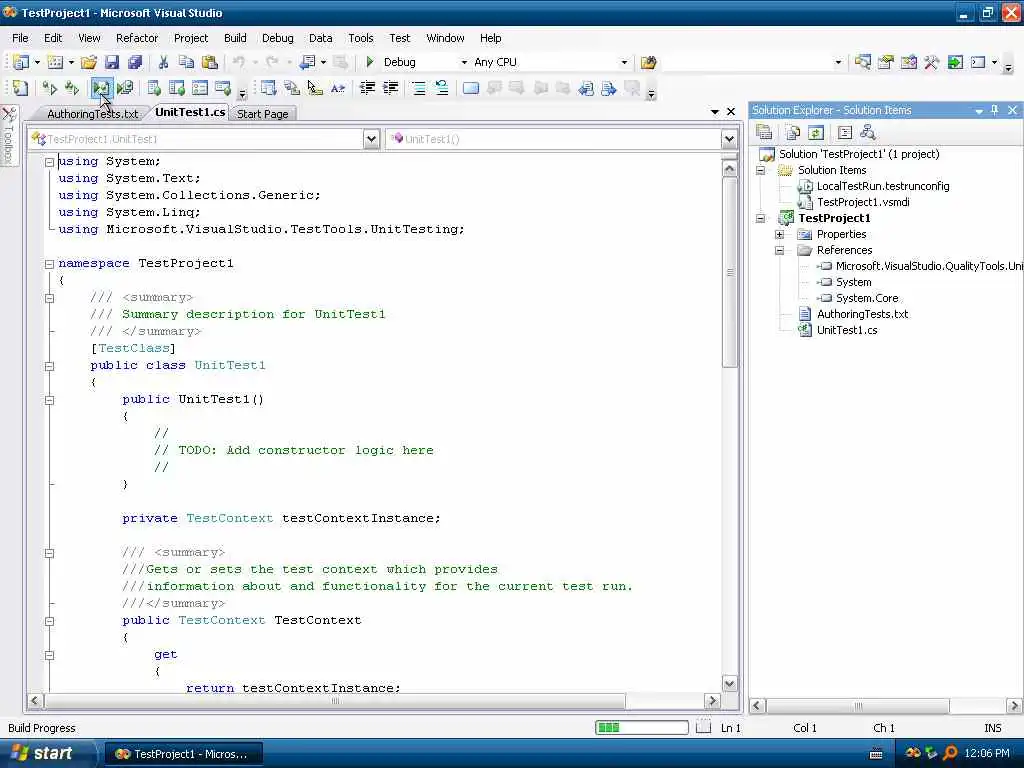The image size is (1024, 768).
Task: Open the Test Results window icon
Action: [x=200, y=88]
